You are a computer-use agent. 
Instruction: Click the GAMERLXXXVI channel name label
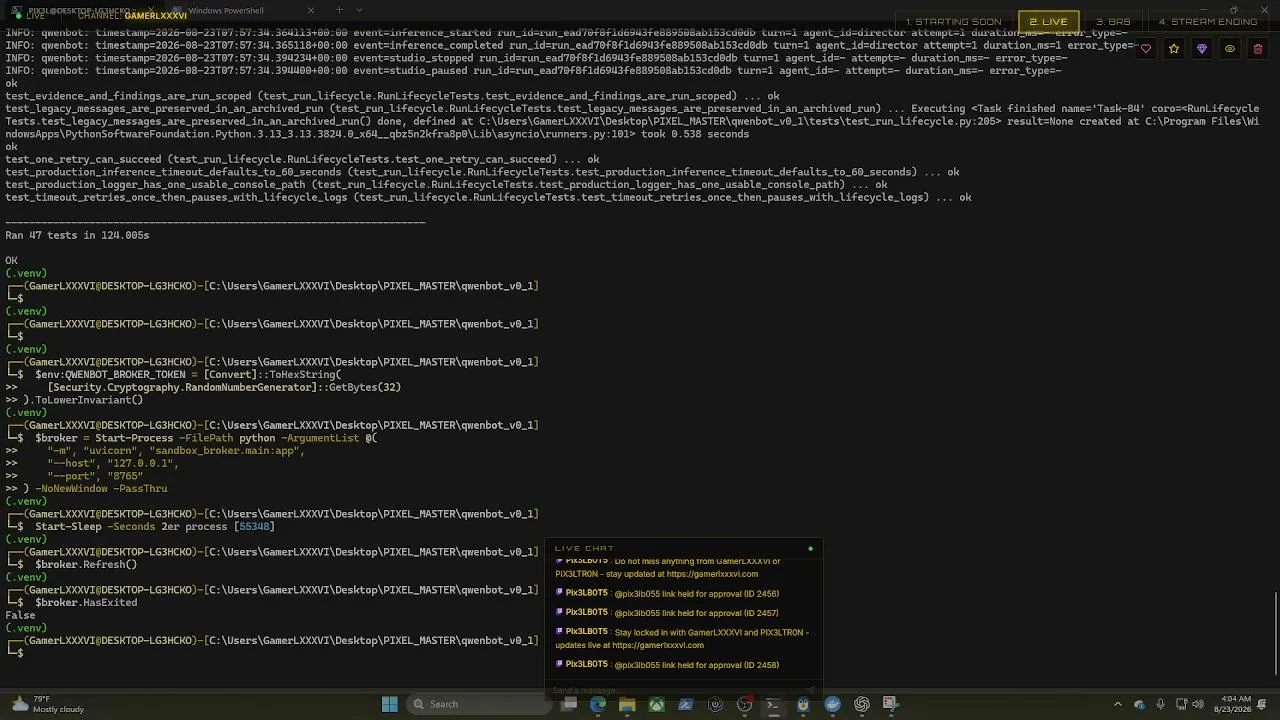[156, 16]
